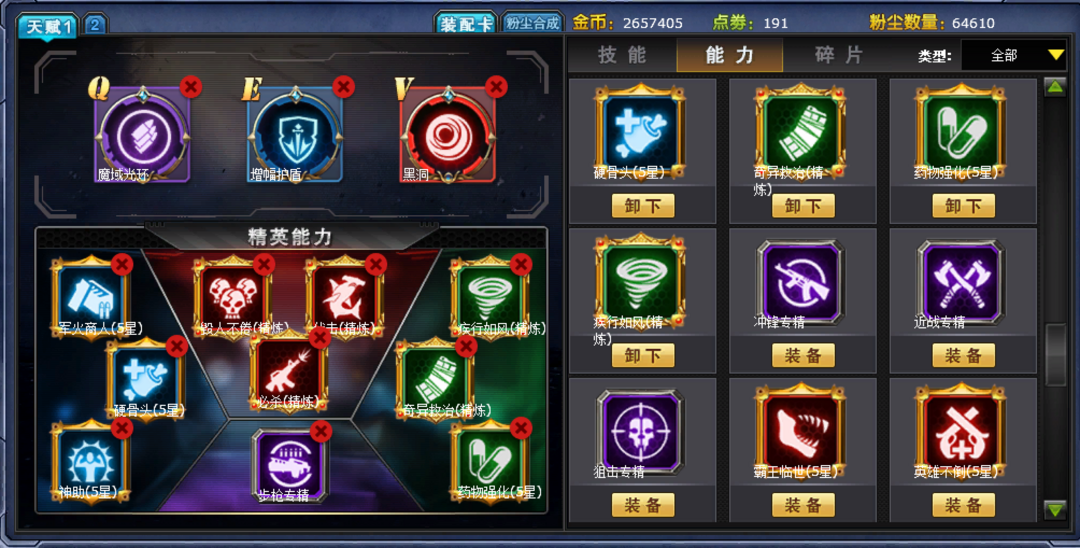
Task: Click the ability list scrollbar thumb
Action: (1055, 354)
